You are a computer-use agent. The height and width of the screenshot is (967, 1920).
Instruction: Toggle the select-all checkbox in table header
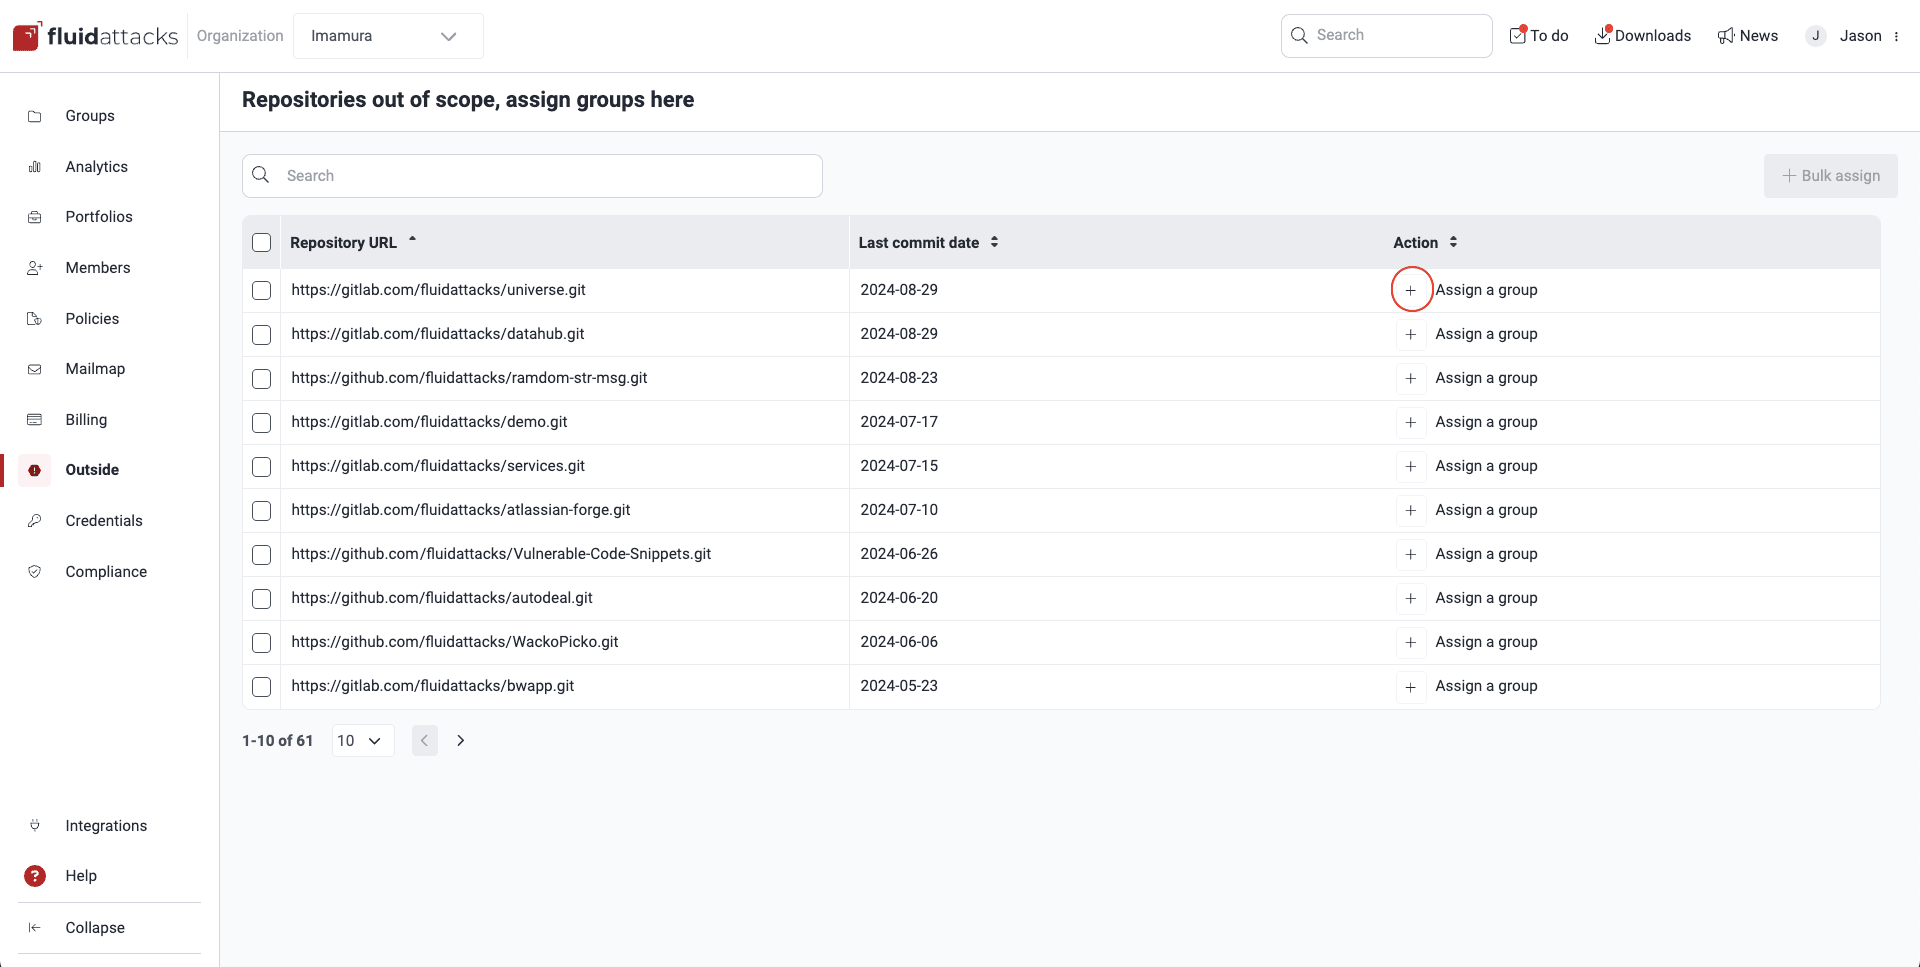pyautogui.click(x=262, y=243)
